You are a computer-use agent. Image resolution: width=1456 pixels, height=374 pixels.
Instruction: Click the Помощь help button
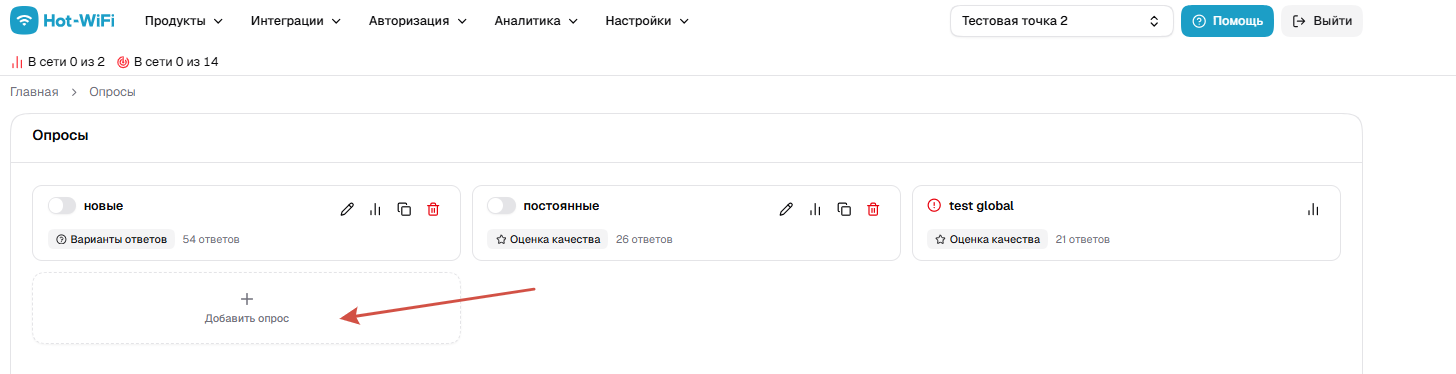tap(1227, 20)
